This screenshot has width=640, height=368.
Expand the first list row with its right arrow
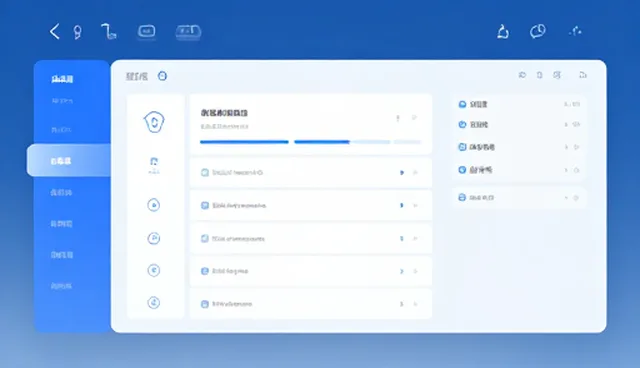(415, 173)
